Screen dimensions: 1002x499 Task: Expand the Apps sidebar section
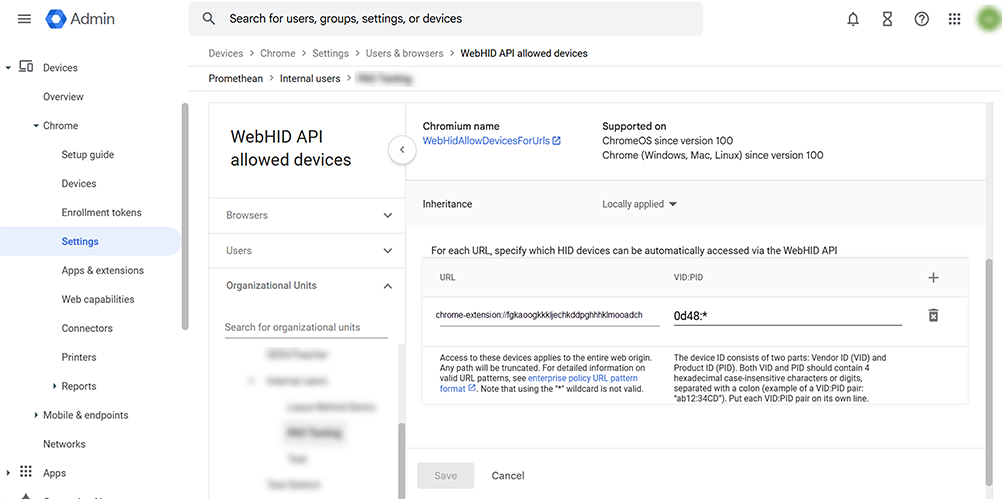pyautogui.click(x=8, y=473)
